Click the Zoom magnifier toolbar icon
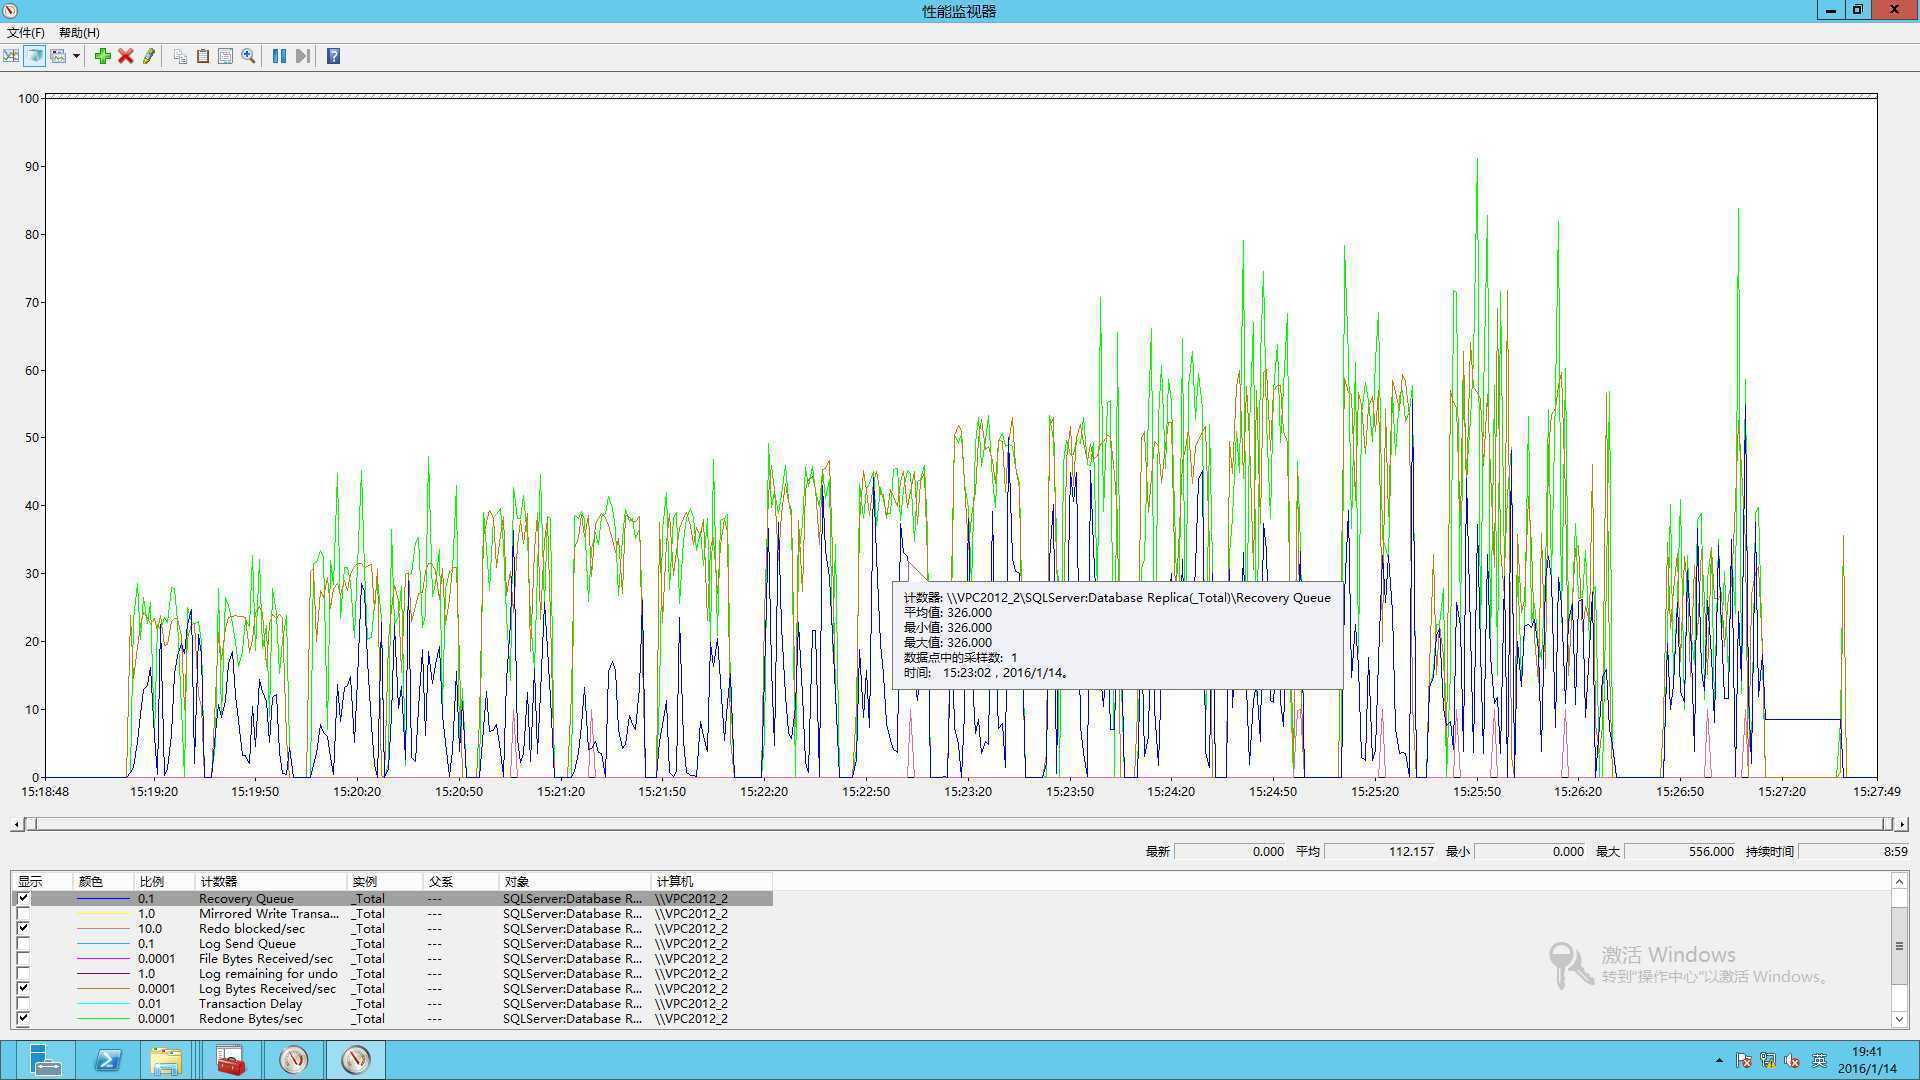1920x1080 pixels. (x=248, y=56)
